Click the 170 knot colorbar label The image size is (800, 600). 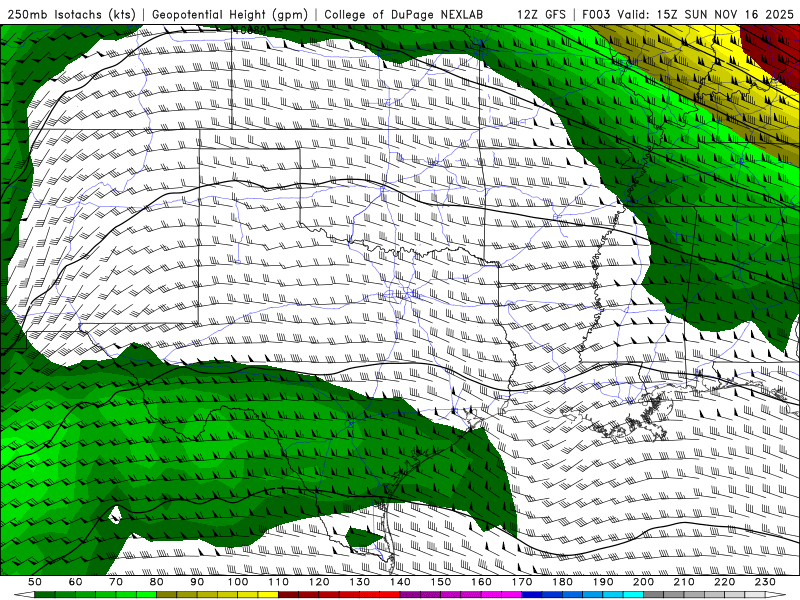[x=522, y=582]
